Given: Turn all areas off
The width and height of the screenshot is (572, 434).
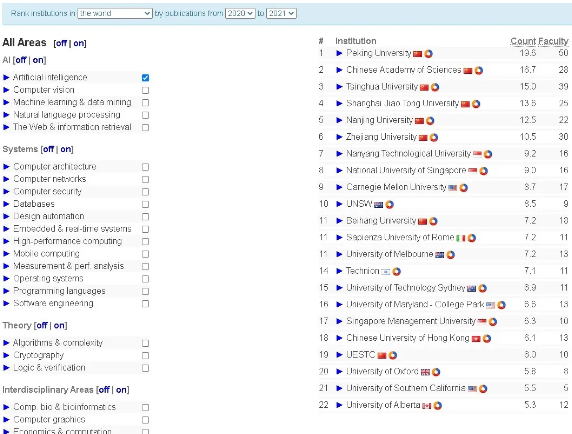Looking at the screenshot, I should click(x=61, y=43).
